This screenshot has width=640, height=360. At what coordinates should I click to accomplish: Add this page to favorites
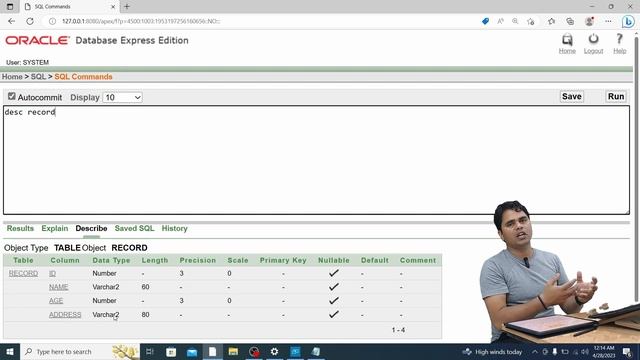pyautogui.click(x=531, y=21)
